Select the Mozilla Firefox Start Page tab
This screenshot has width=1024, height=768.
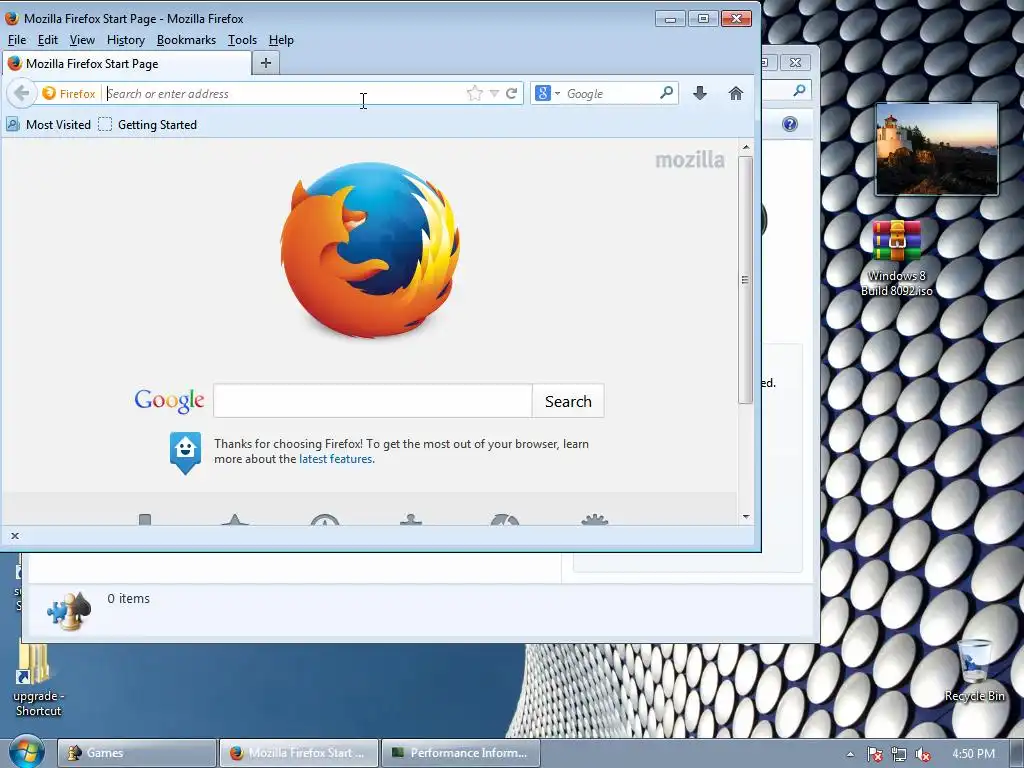pyautogui.click(x=127, y=63)
